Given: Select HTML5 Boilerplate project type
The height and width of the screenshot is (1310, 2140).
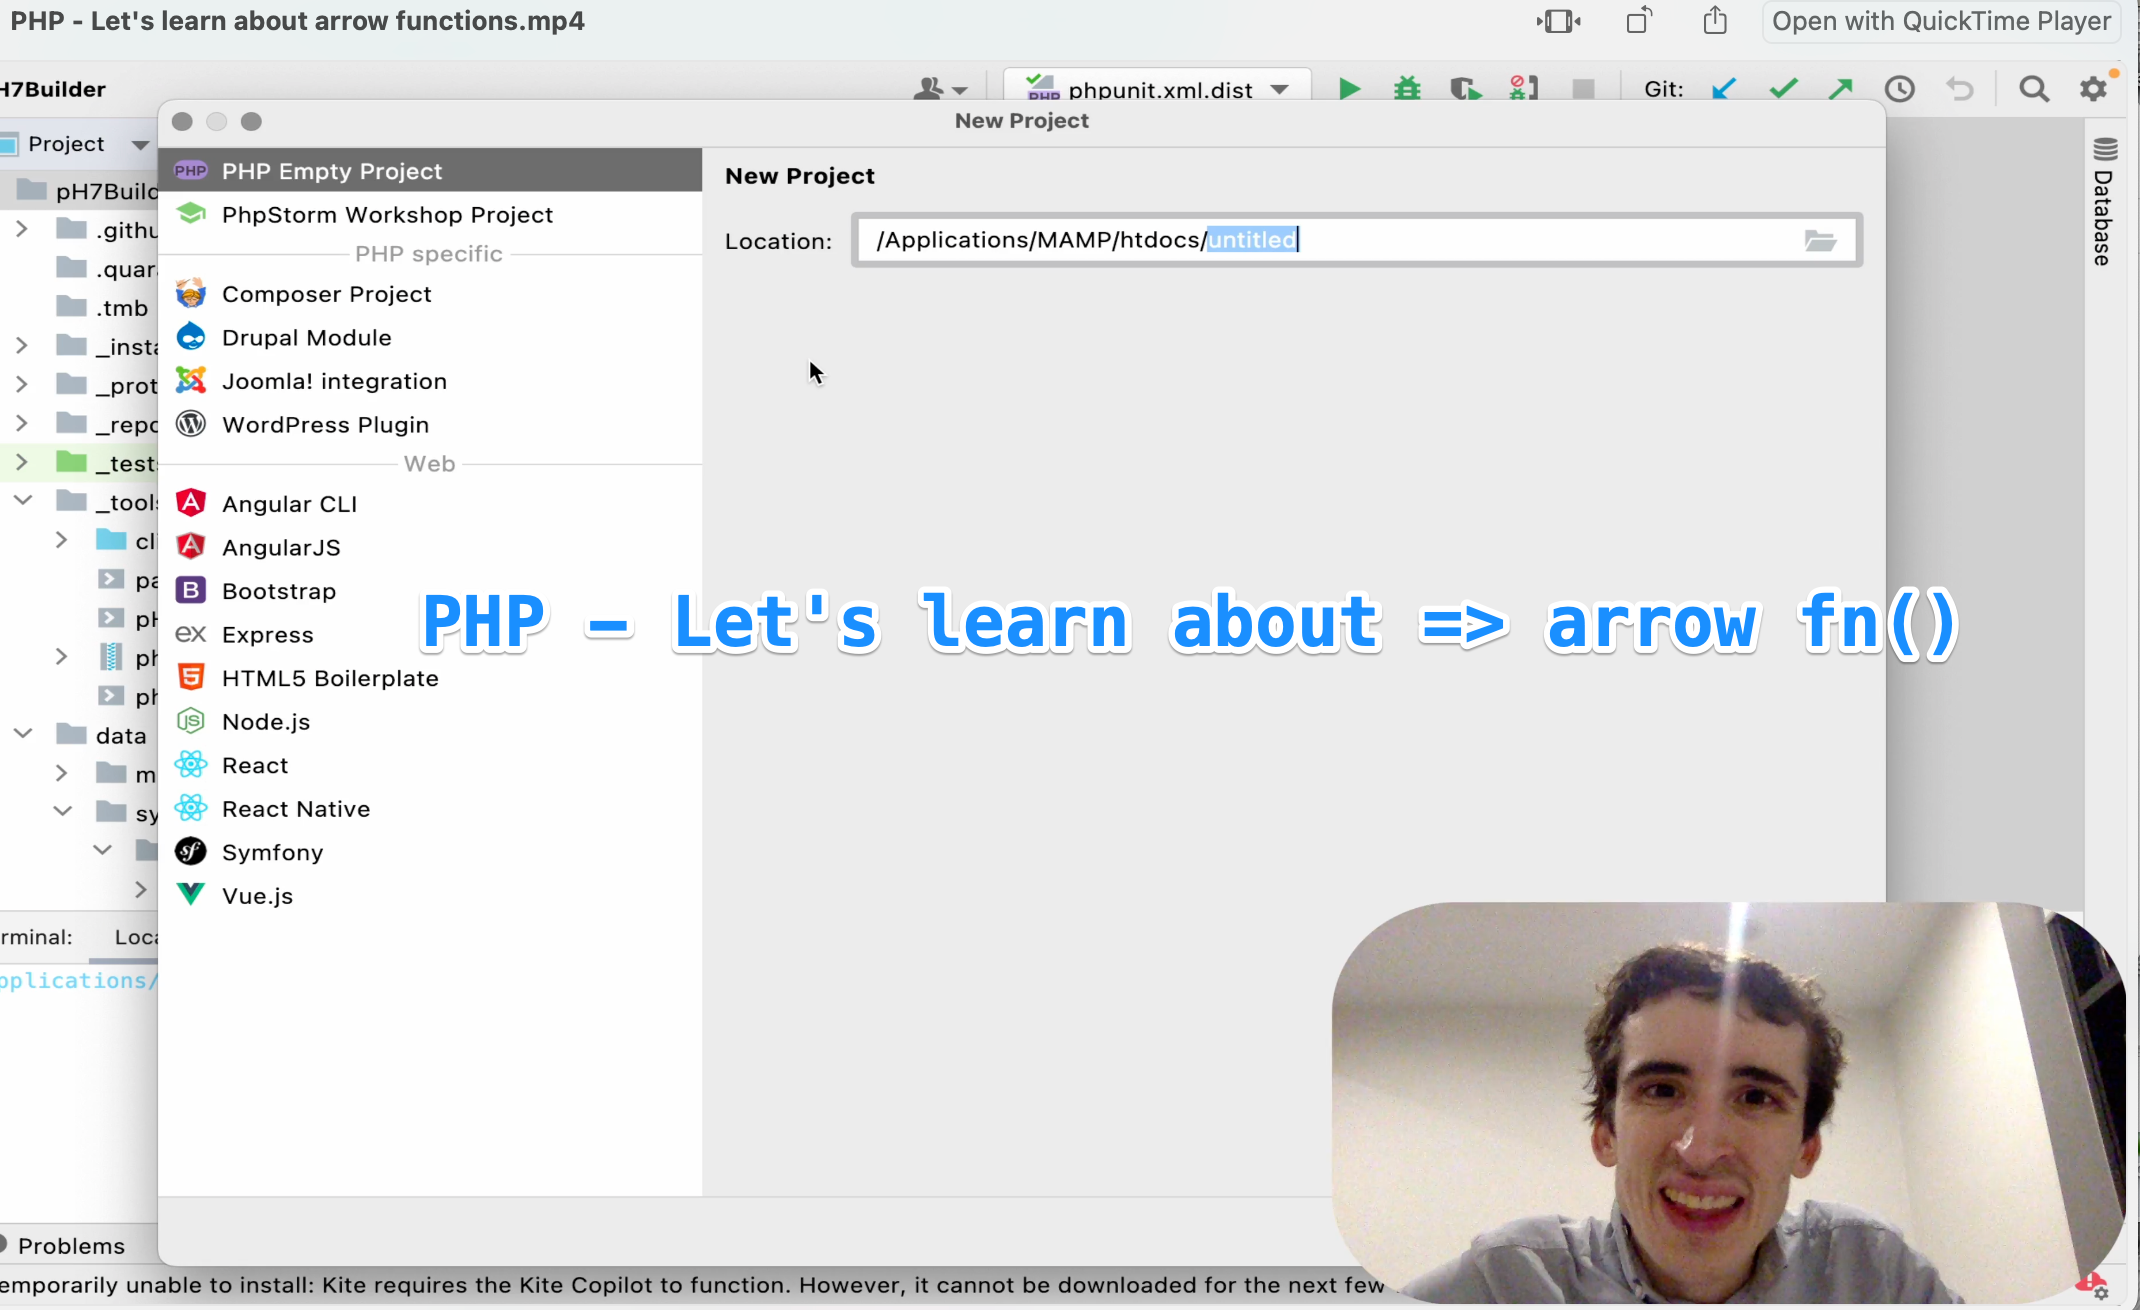Looking at the screenshot, I should click(x=430, y=678).
